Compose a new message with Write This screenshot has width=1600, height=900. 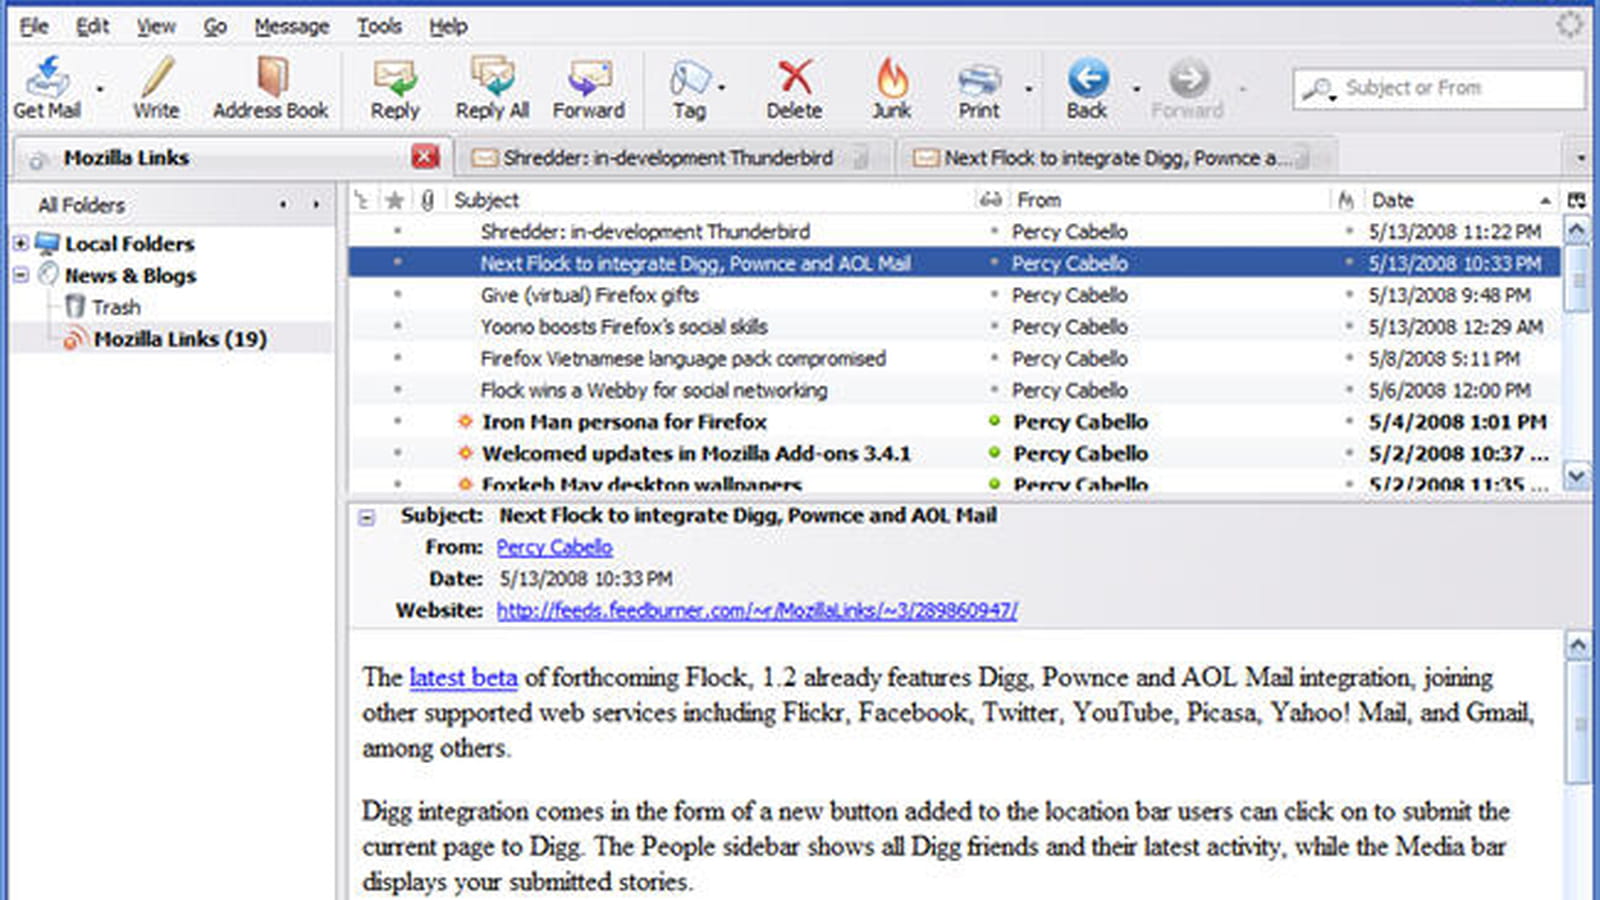coord(156,88)
